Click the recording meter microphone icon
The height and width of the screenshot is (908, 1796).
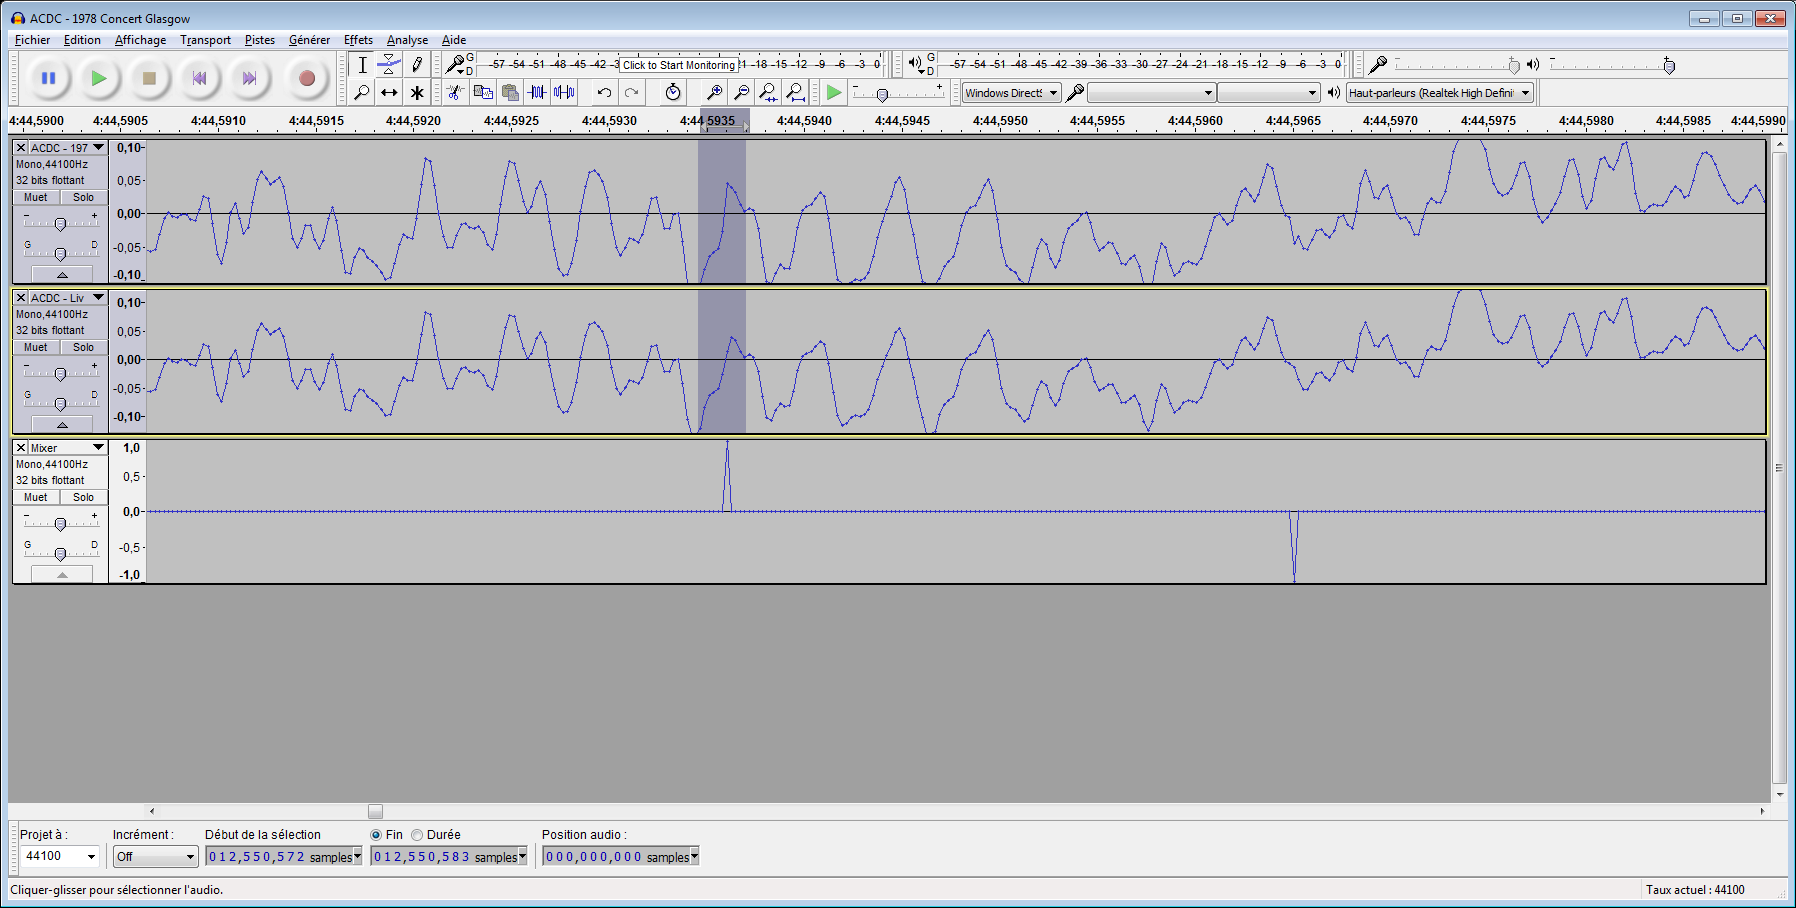(x=455, y=64)
